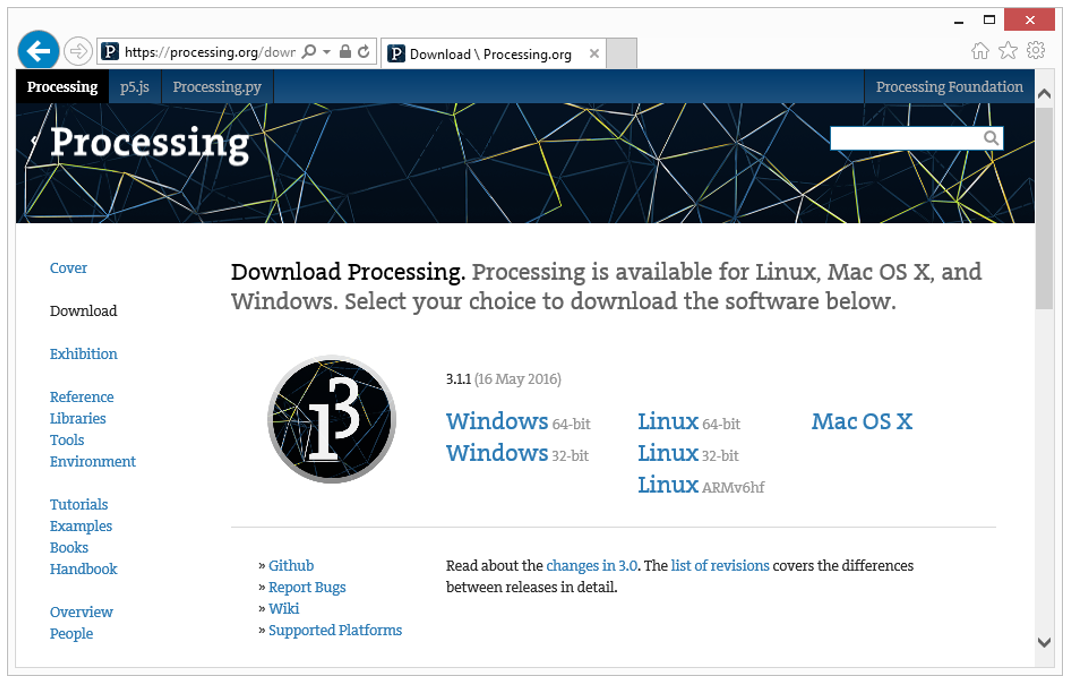Viewport: 1072px width, 689px height.
Task: Select Processing in top site navigation
Action: 62,87
